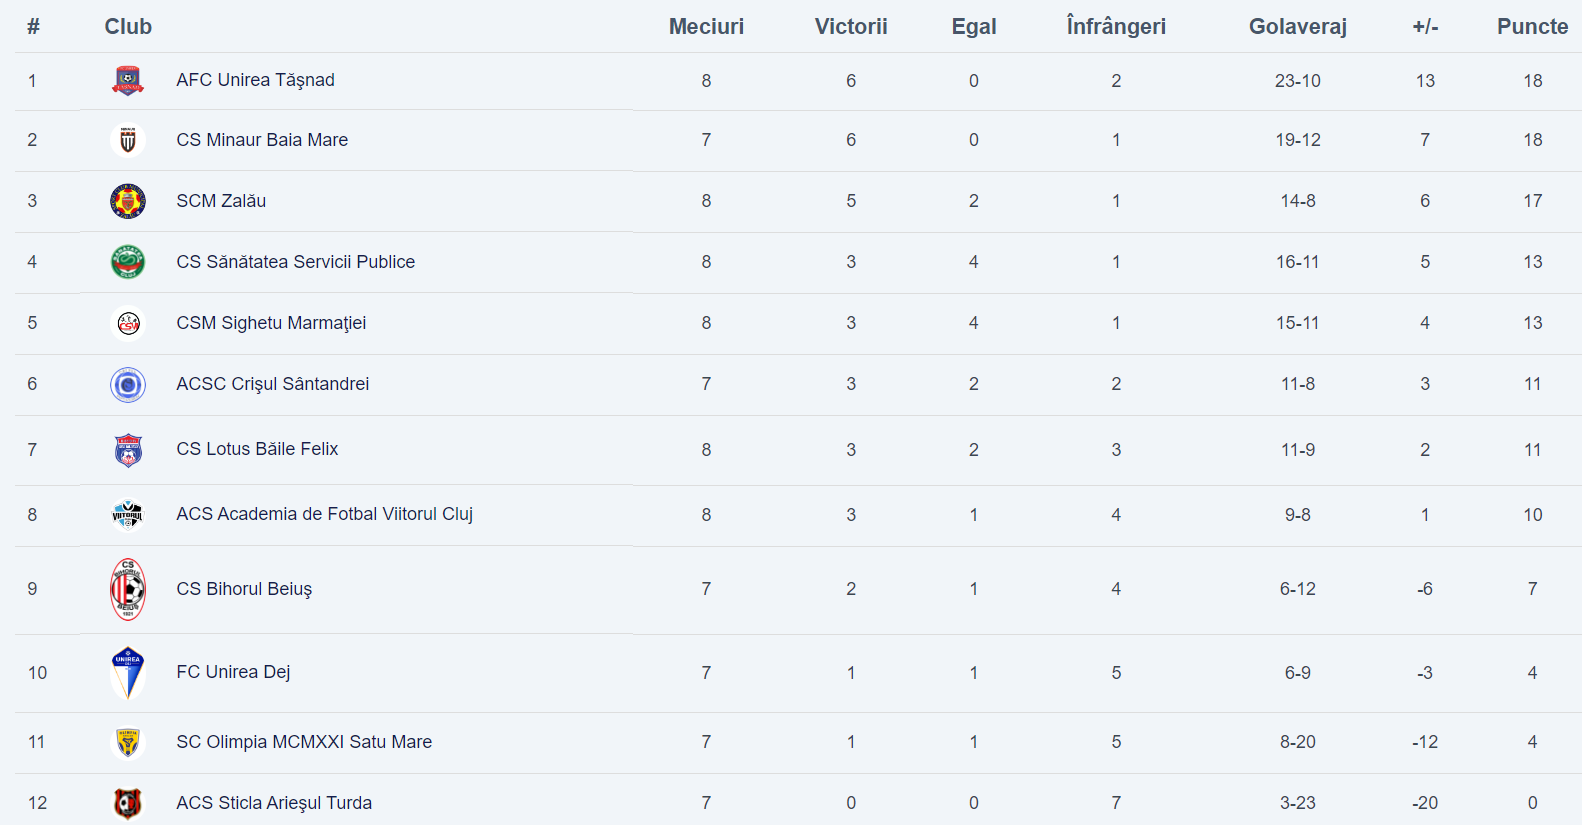Click the CS Minaur Baia Mare logo
1582x825 pixels.
click(x=128, y=140)
